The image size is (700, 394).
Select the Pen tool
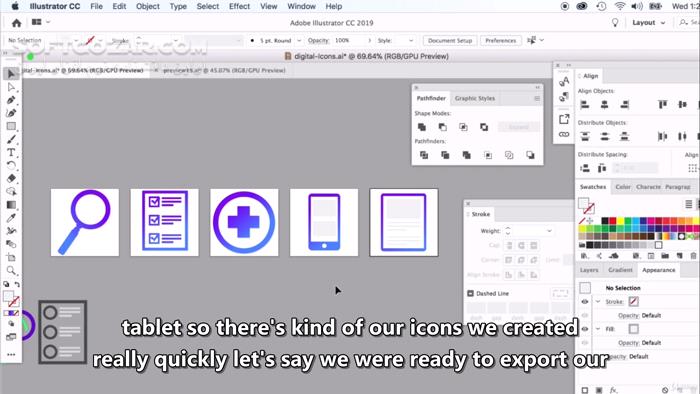(x=11, y=100)
